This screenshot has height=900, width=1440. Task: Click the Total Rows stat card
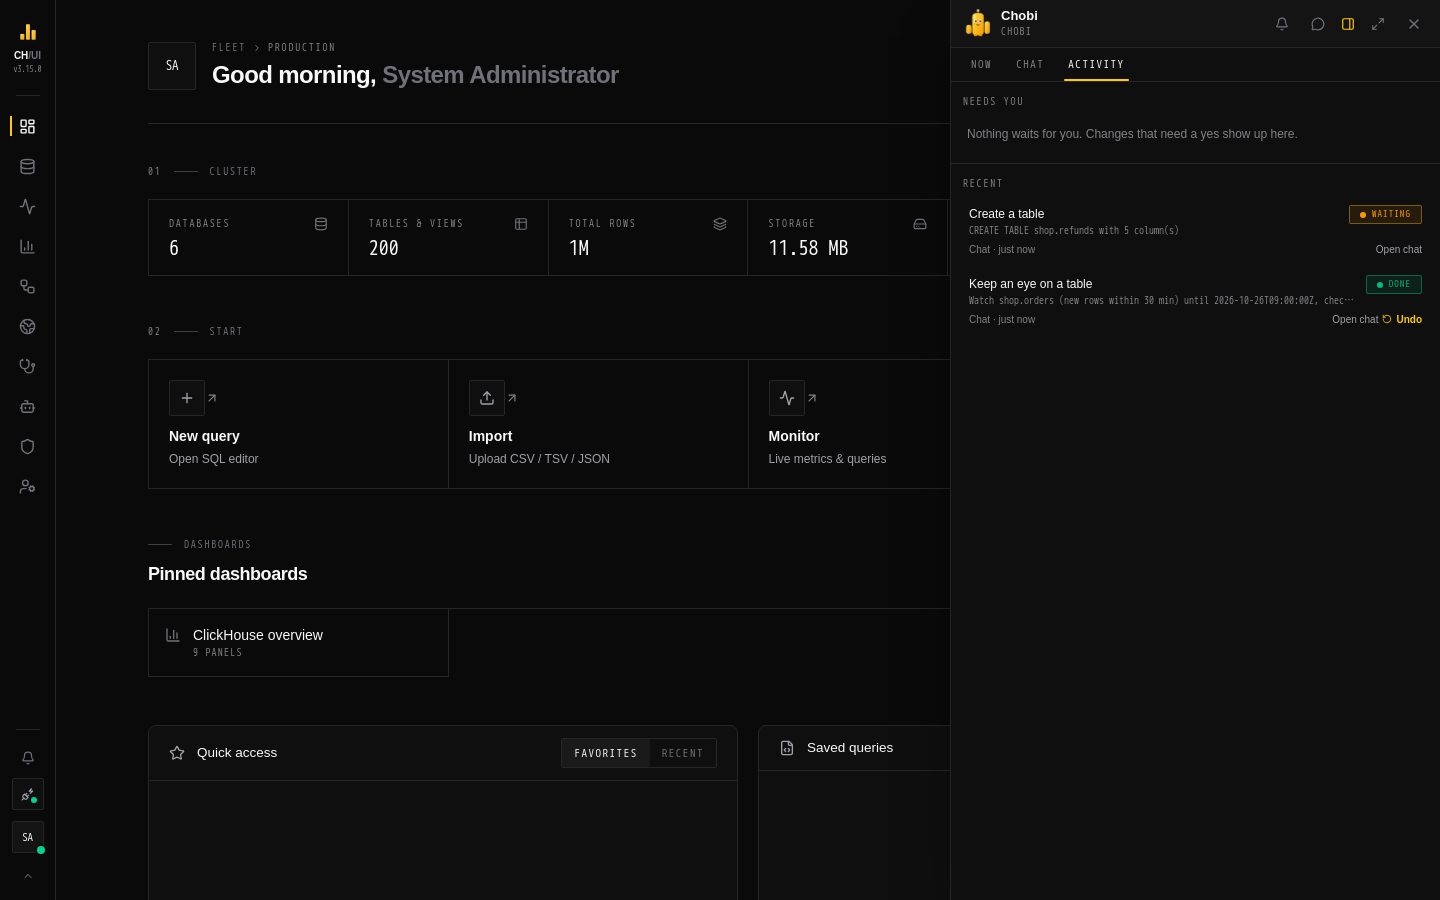[648, 238]
